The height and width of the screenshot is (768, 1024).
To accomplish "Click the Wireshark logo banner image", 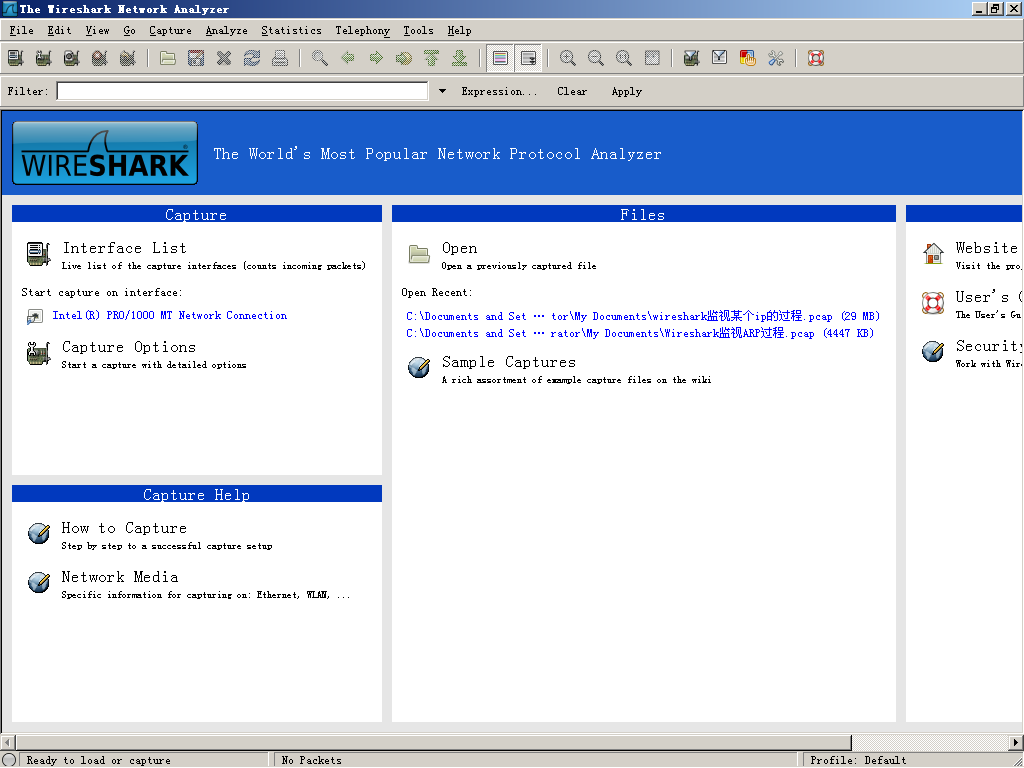I will click(105, 153).
